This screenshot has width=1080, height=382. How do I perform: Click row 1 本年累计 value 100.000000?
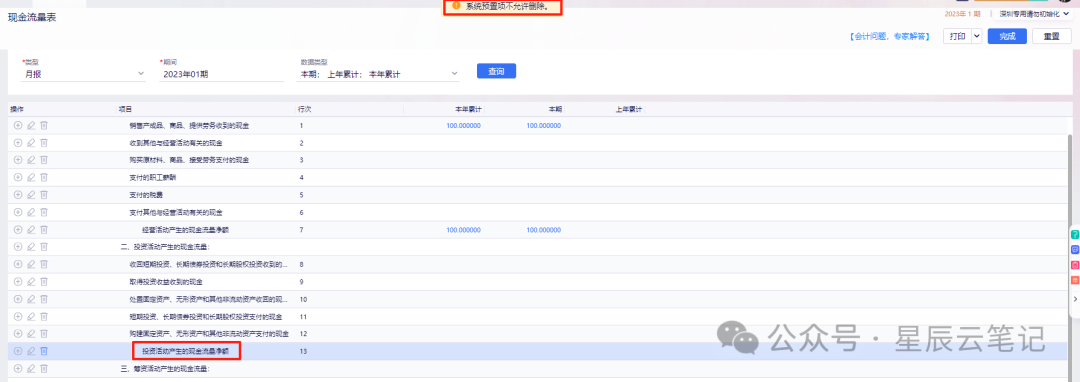[464, 125]
